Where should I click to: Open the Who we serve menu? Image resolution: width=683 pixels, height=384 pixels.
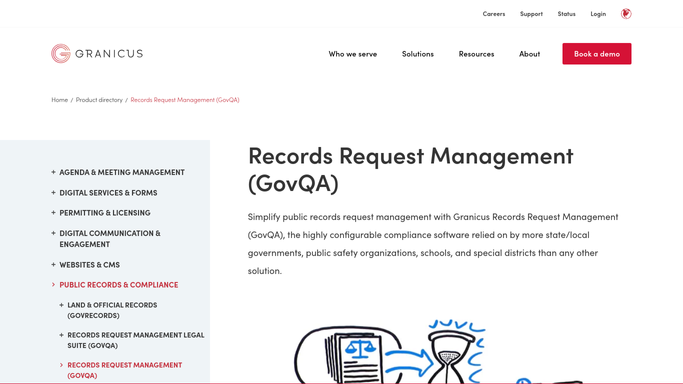[353, 54]
